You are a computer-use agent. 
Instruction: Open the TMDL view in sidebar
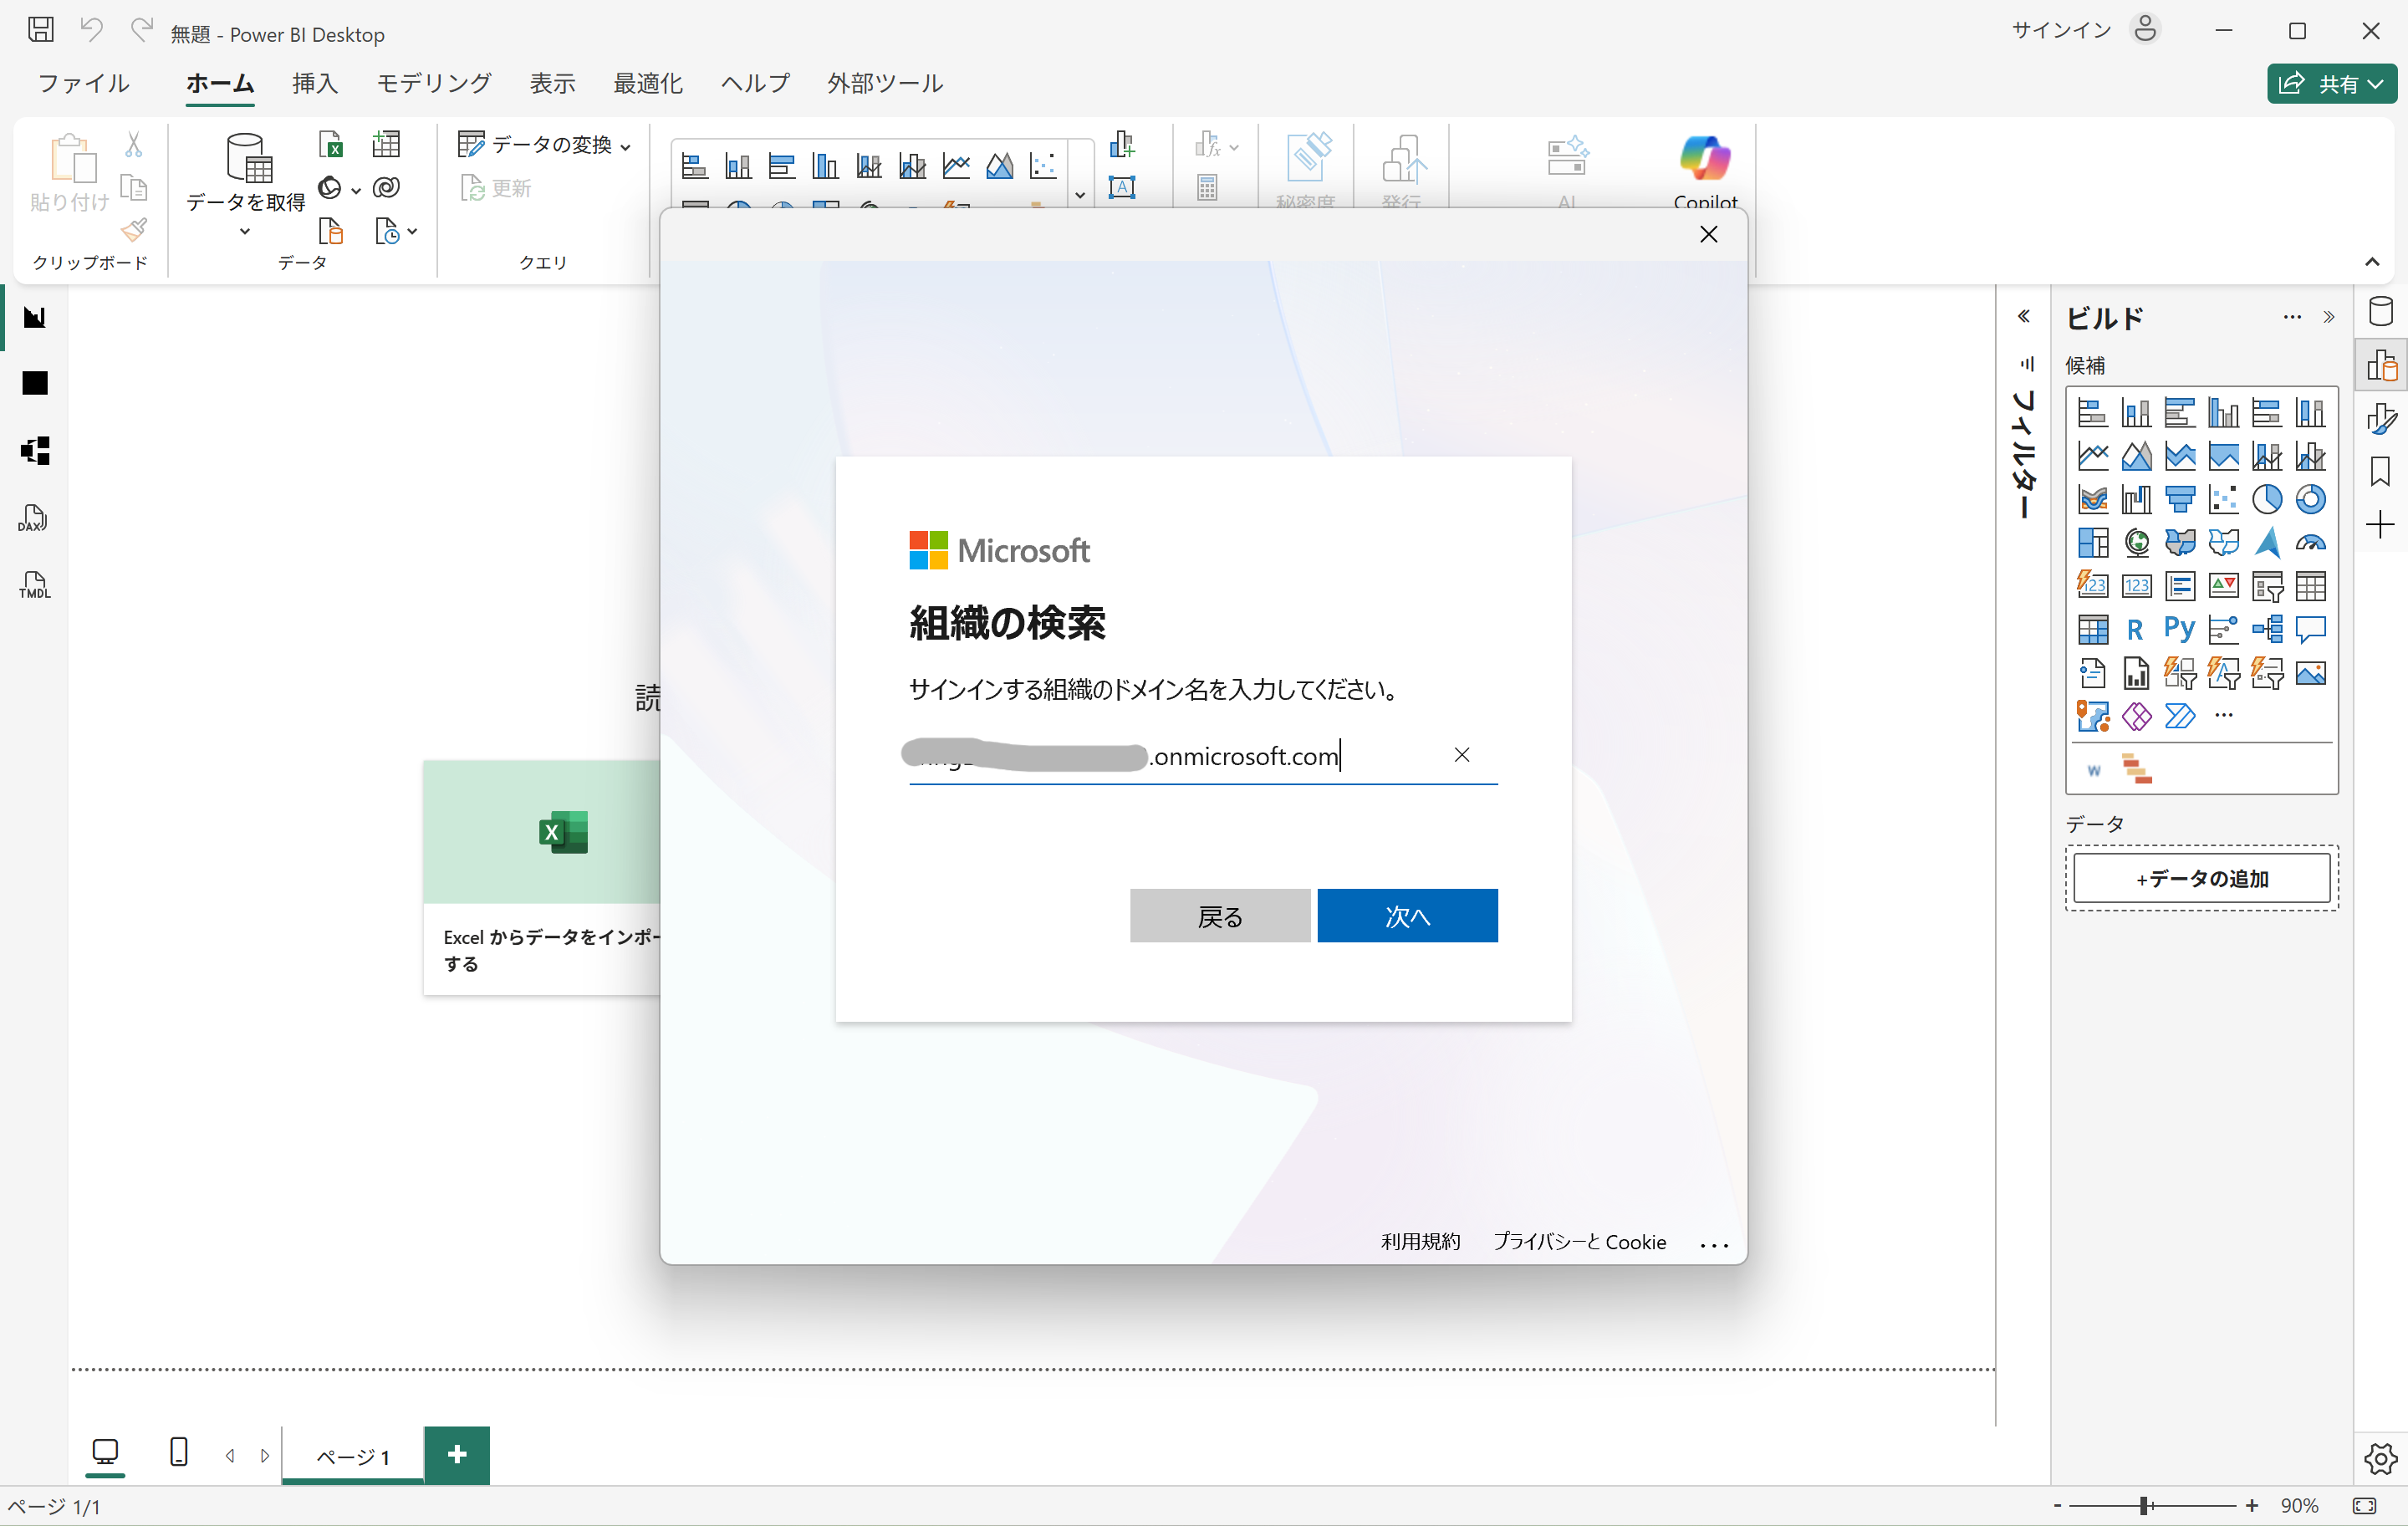(x=34, y=585)
